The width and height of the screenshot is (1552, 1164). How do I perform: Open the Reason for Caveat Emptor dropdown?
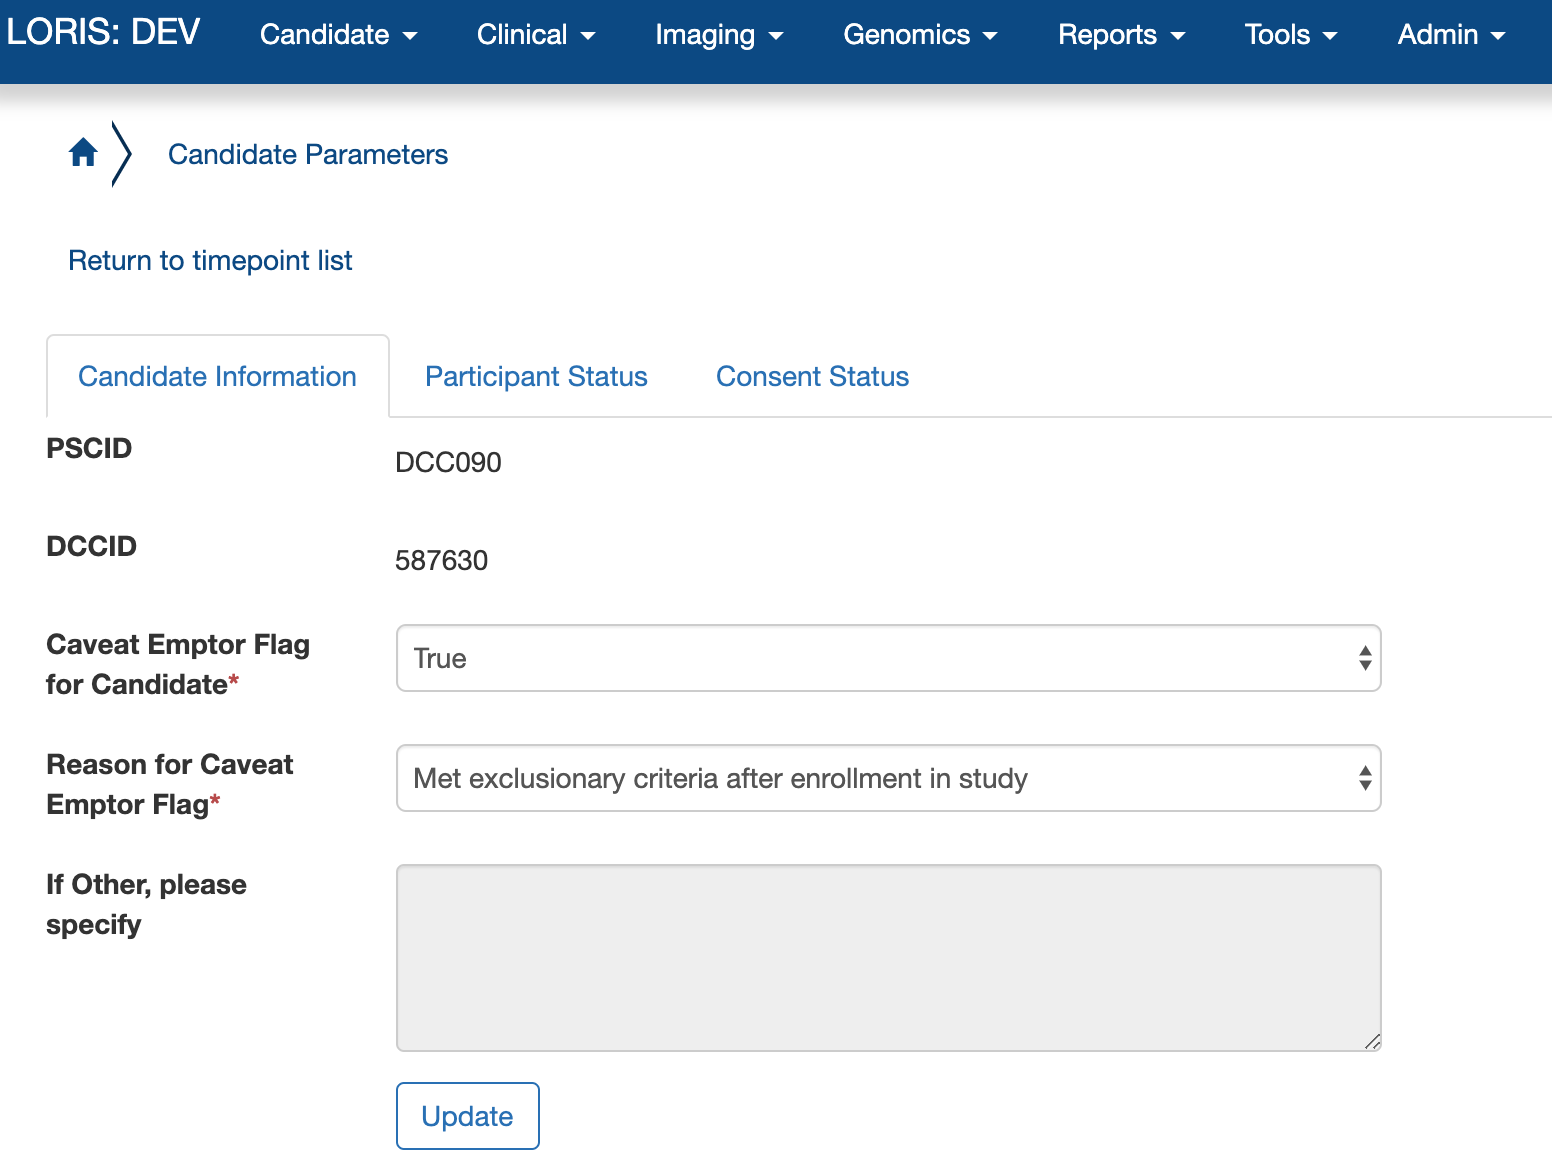tap(888, 778)
